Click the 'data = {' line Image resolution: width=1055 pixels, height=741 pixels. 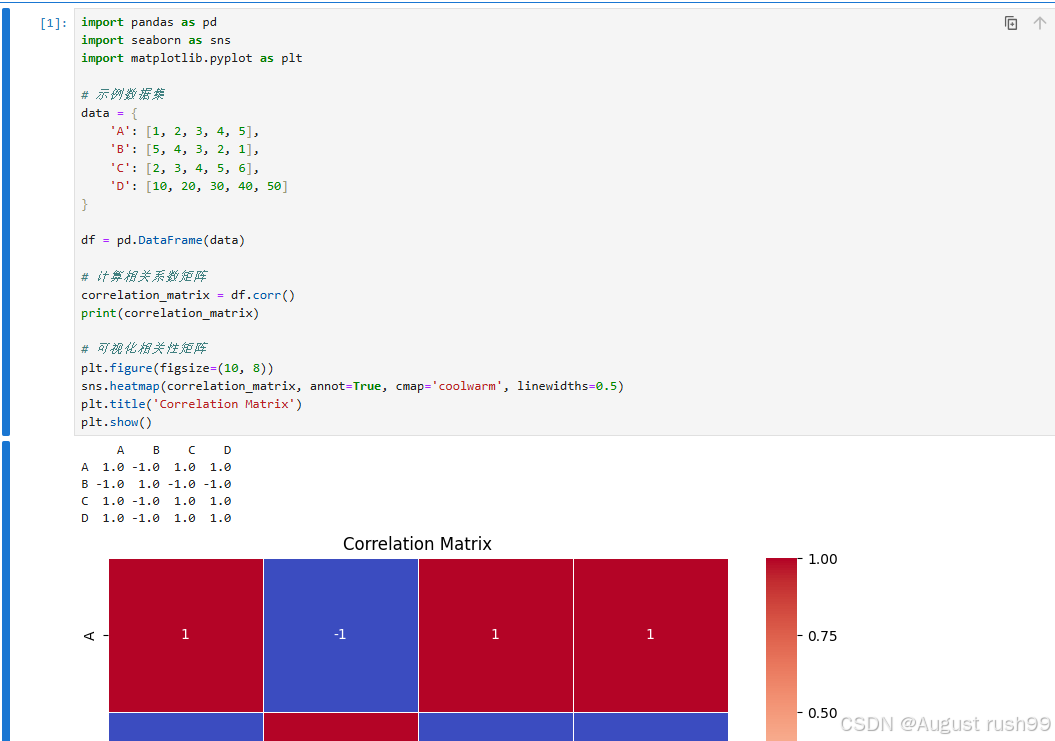click(109, 113)
